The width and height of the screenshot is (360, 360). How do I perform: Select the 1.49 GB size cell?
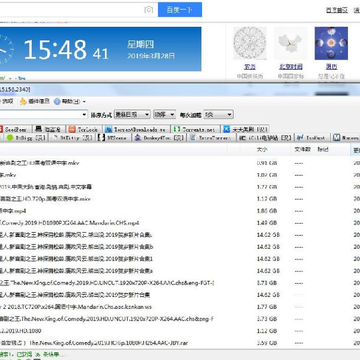(267, 223)
